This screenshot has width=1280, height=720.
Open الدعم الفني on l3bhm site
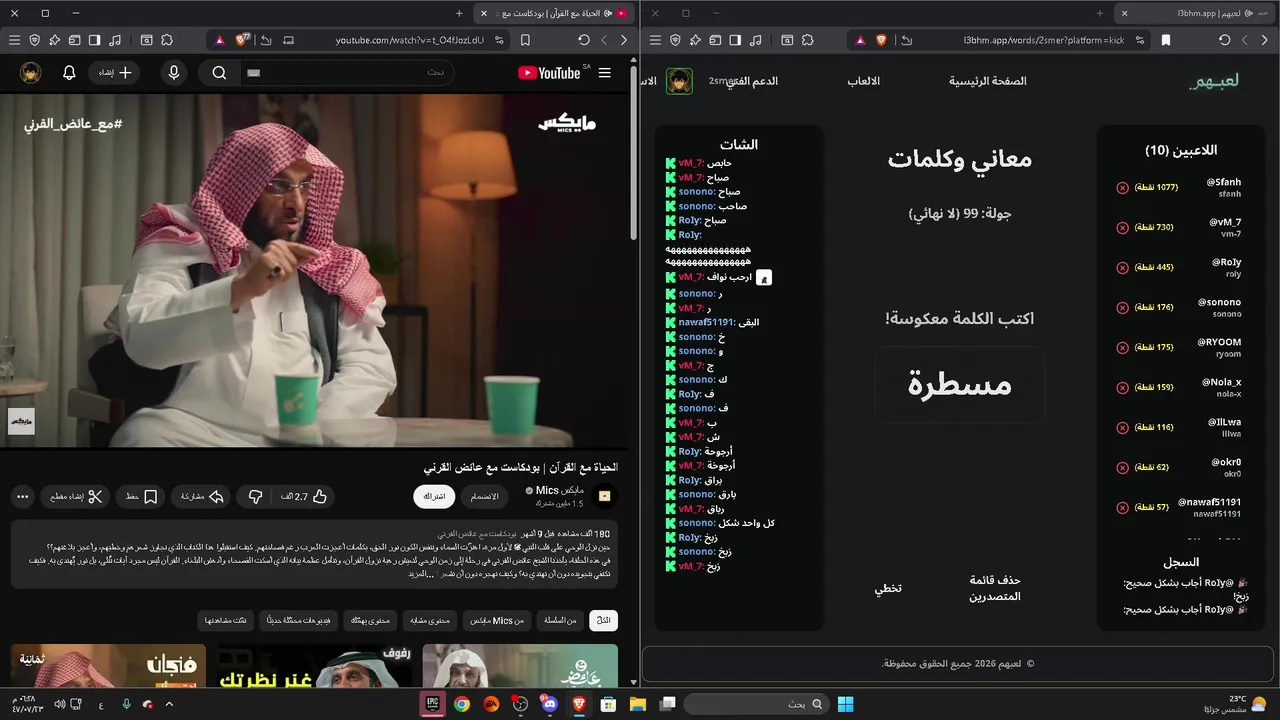752,81
